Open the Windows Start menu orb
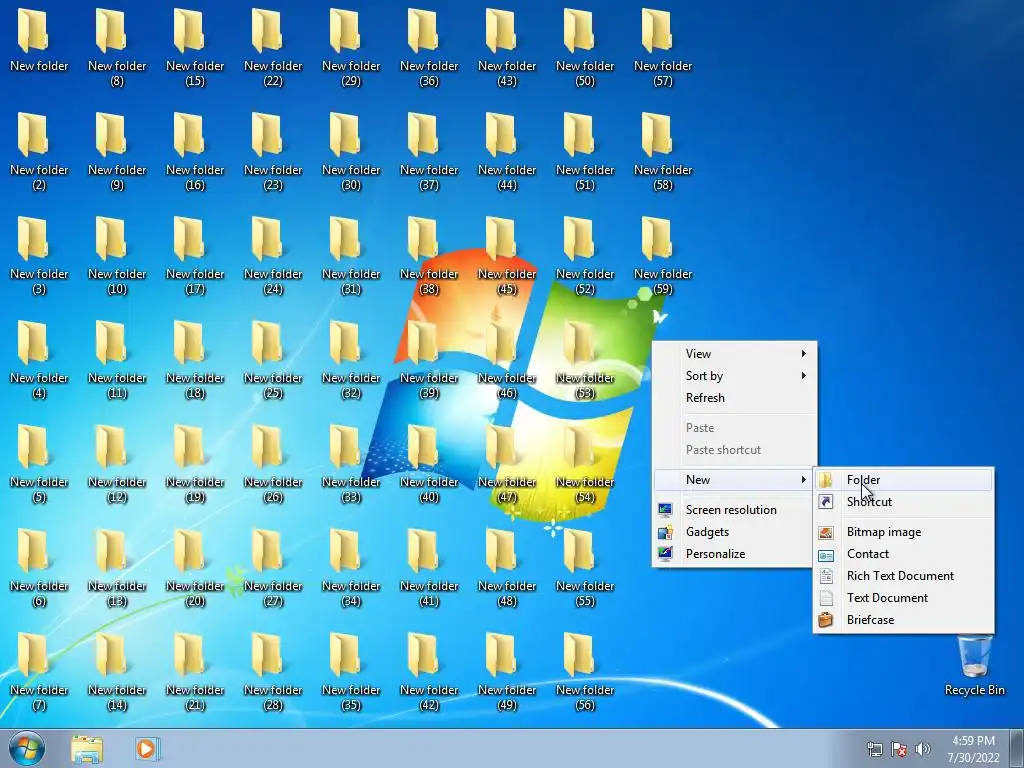Image resolution: width=1024 pixels, height=768 pixels. coord(27,748)
